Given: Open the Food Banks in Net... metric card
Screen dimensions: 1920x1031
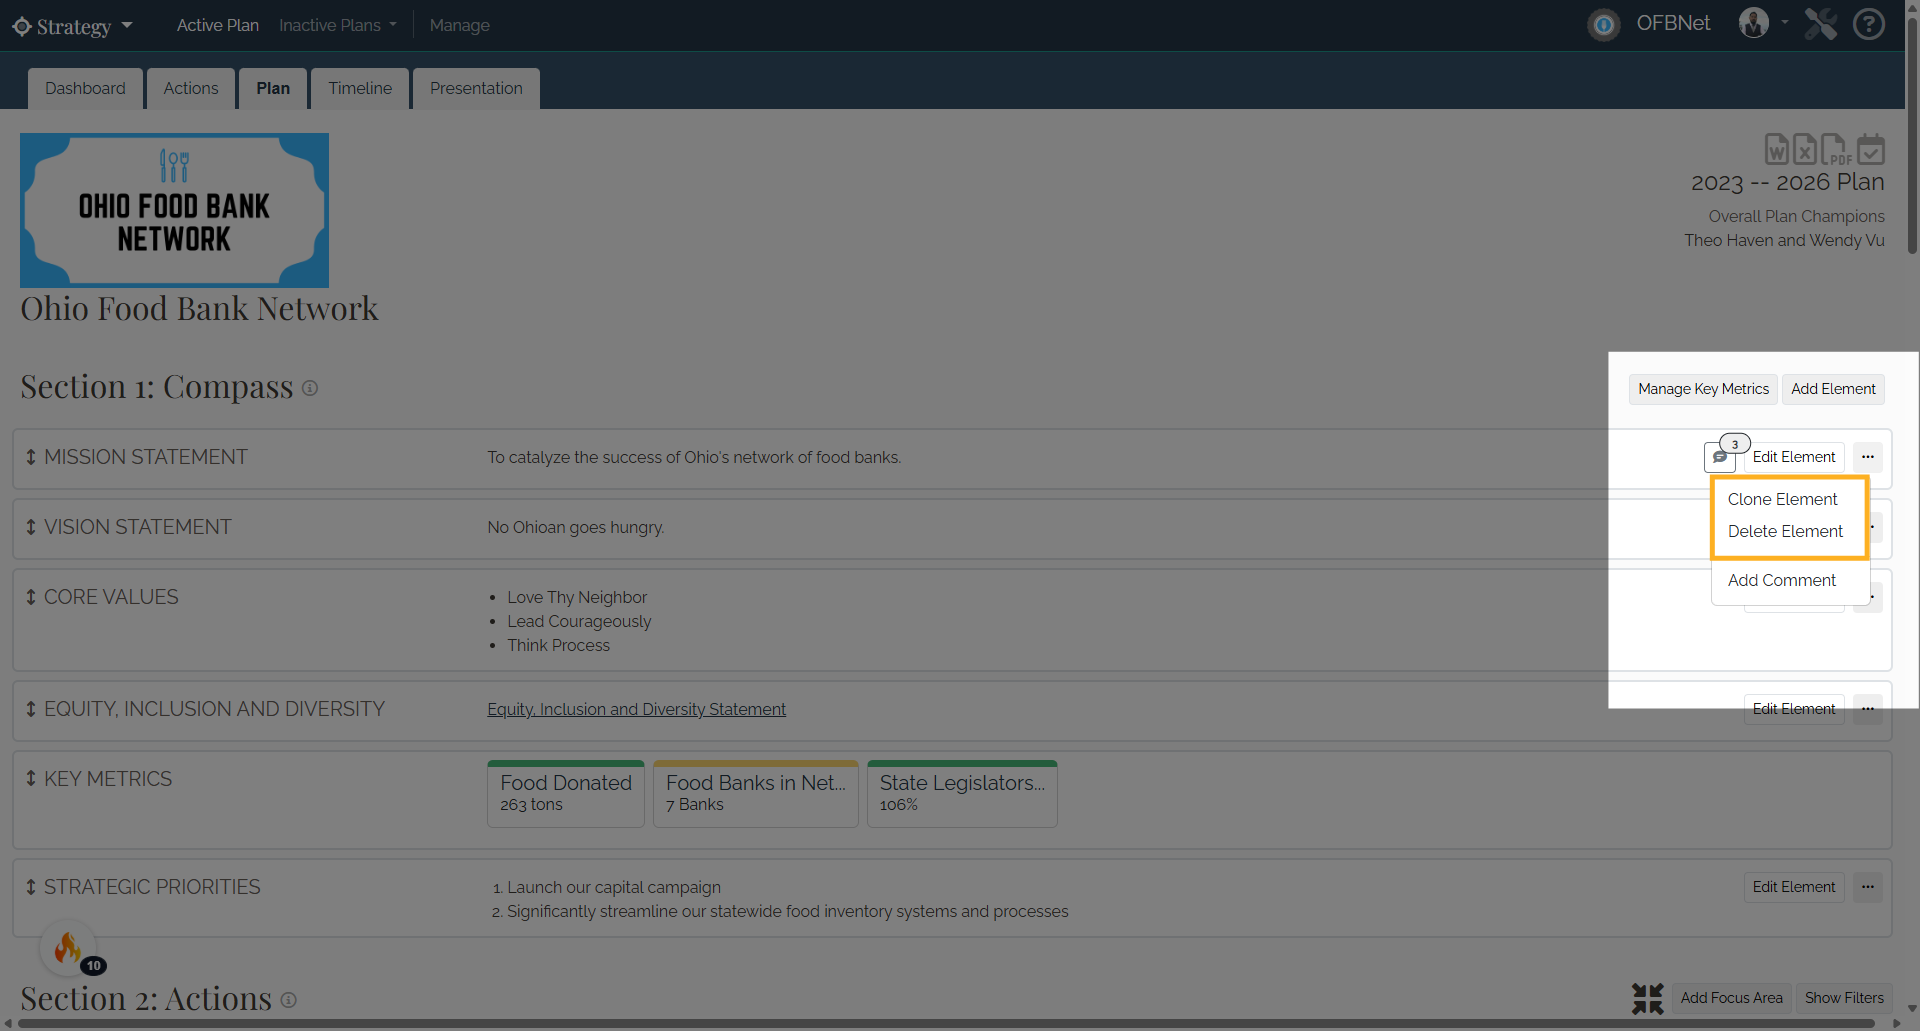Looking at the screenshot, I should pyautogui.click(x=756, y=794).
